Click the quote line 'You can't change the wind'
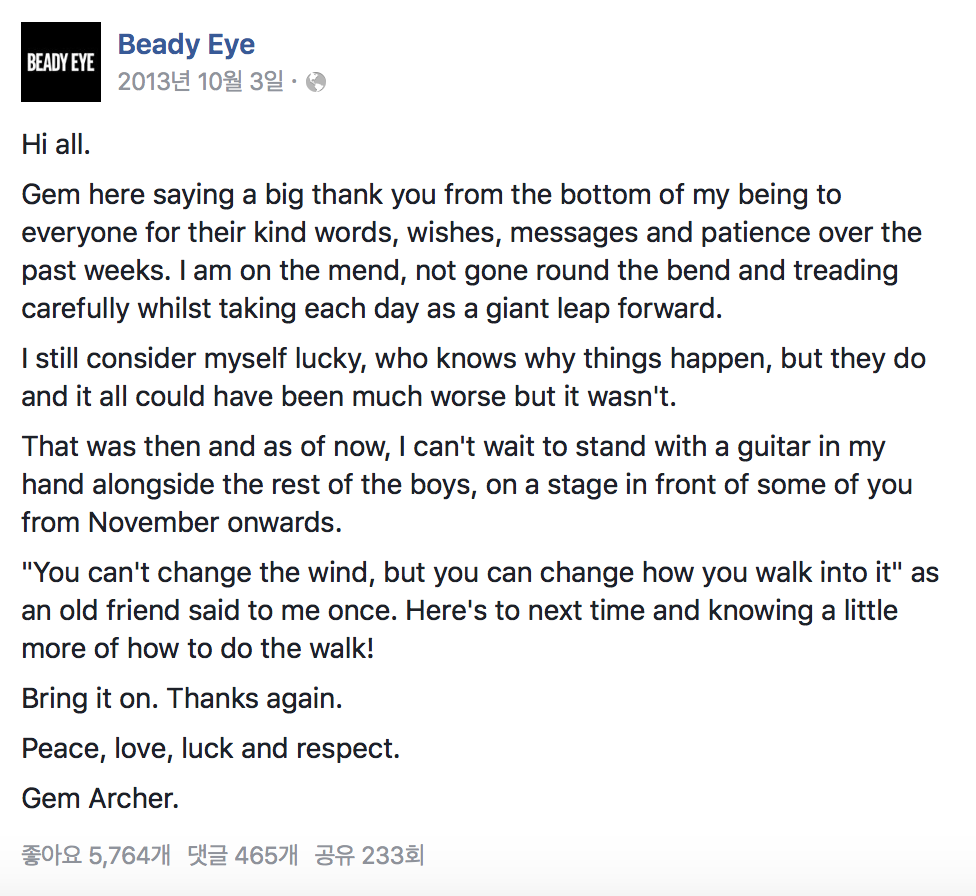976x896 pixels. click(480, 572)
